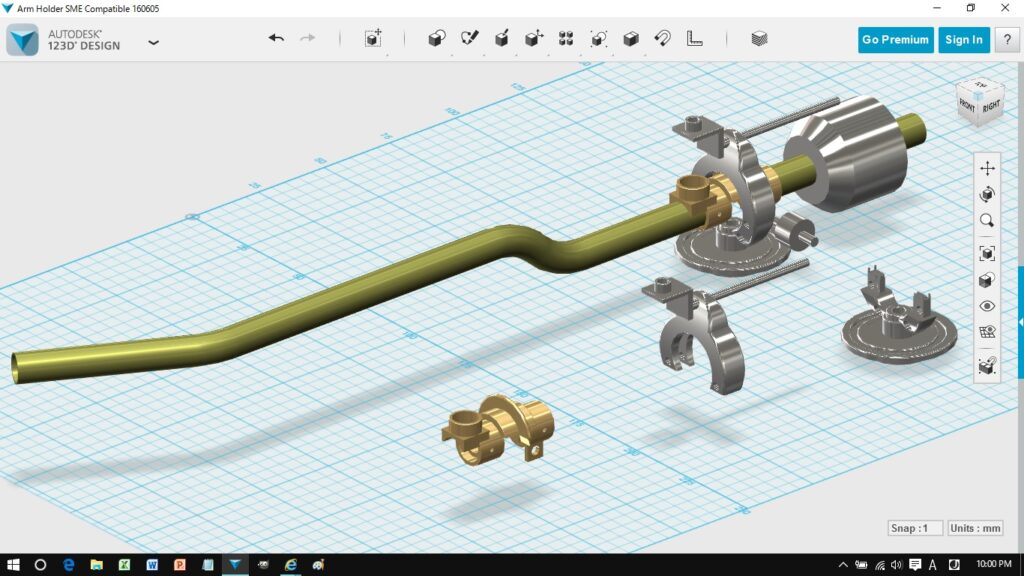Open the Pattern tools
This screenshot has width=1024, height=576.
pos(566,39)
